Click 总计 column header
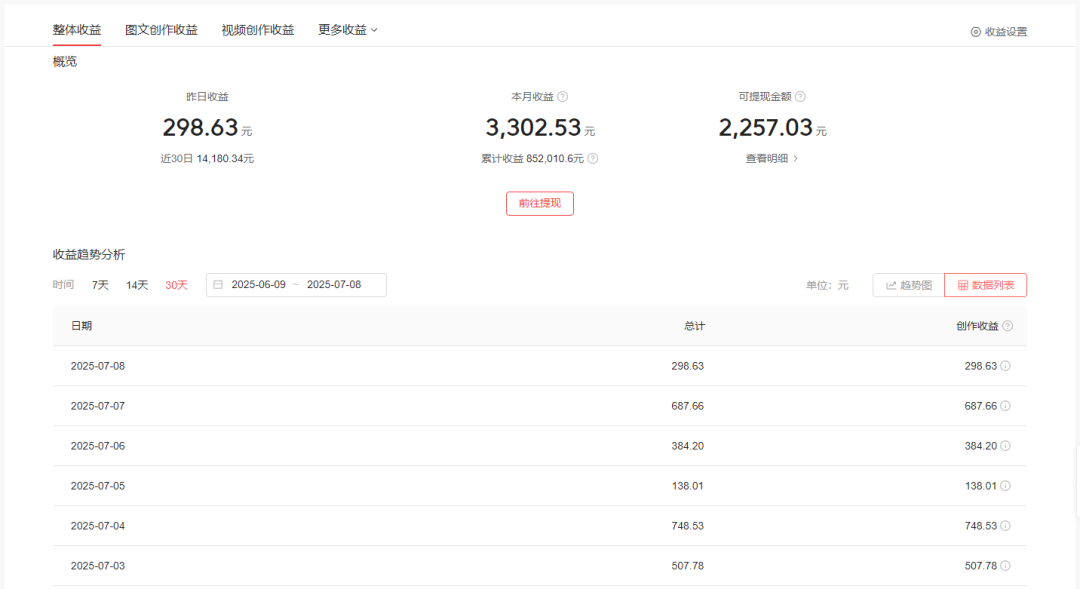1080x589 pixels. click(x=694, y=326)
